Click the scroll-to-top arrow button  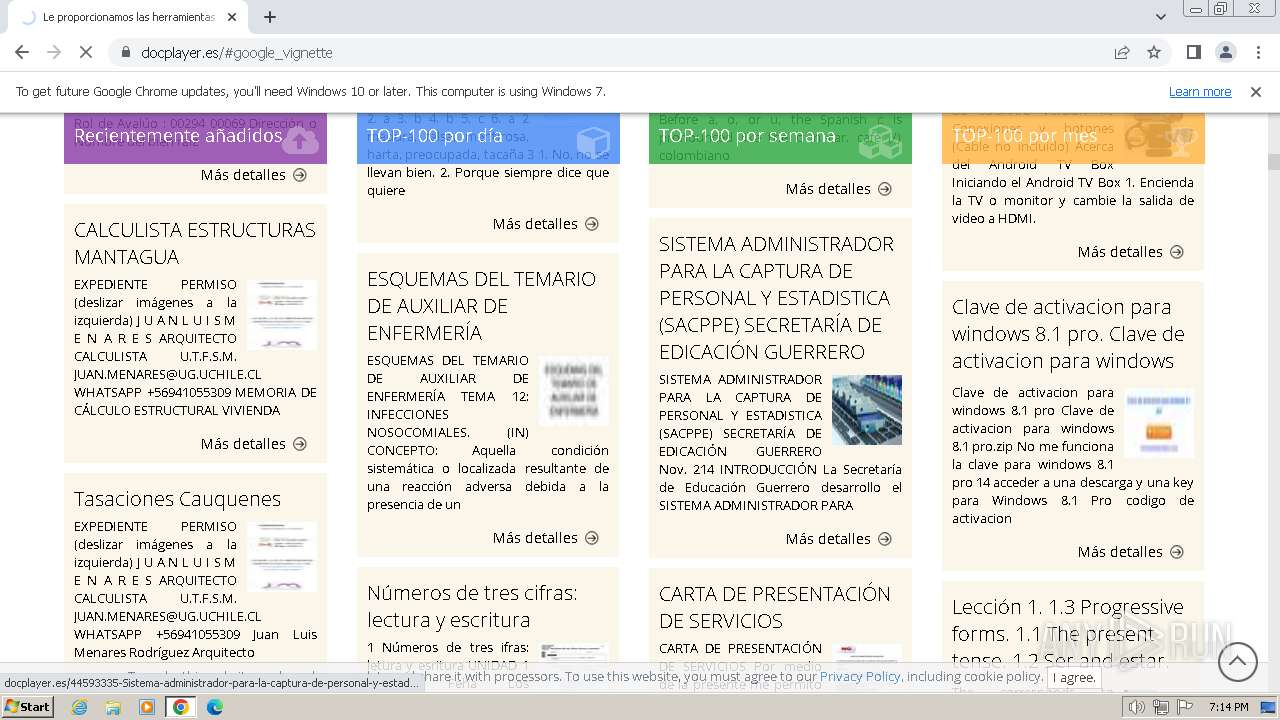point(1238,661)
